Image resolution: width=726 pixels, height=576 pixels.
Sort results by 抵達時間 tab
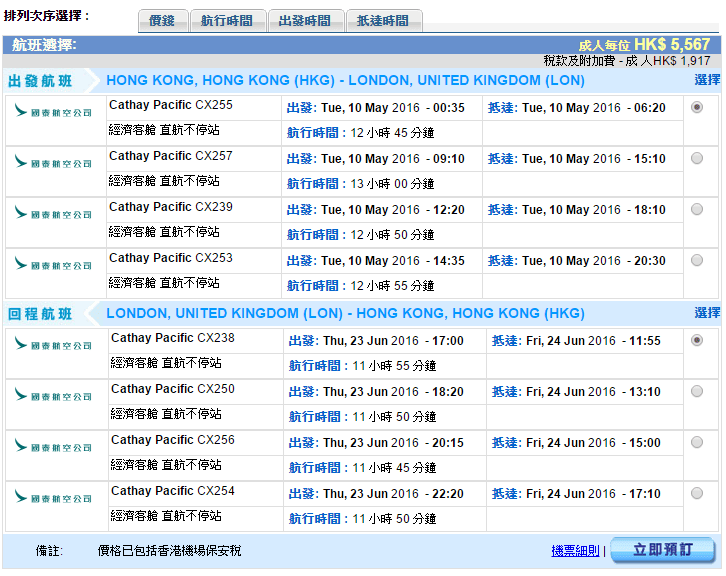tap(383, 21)
